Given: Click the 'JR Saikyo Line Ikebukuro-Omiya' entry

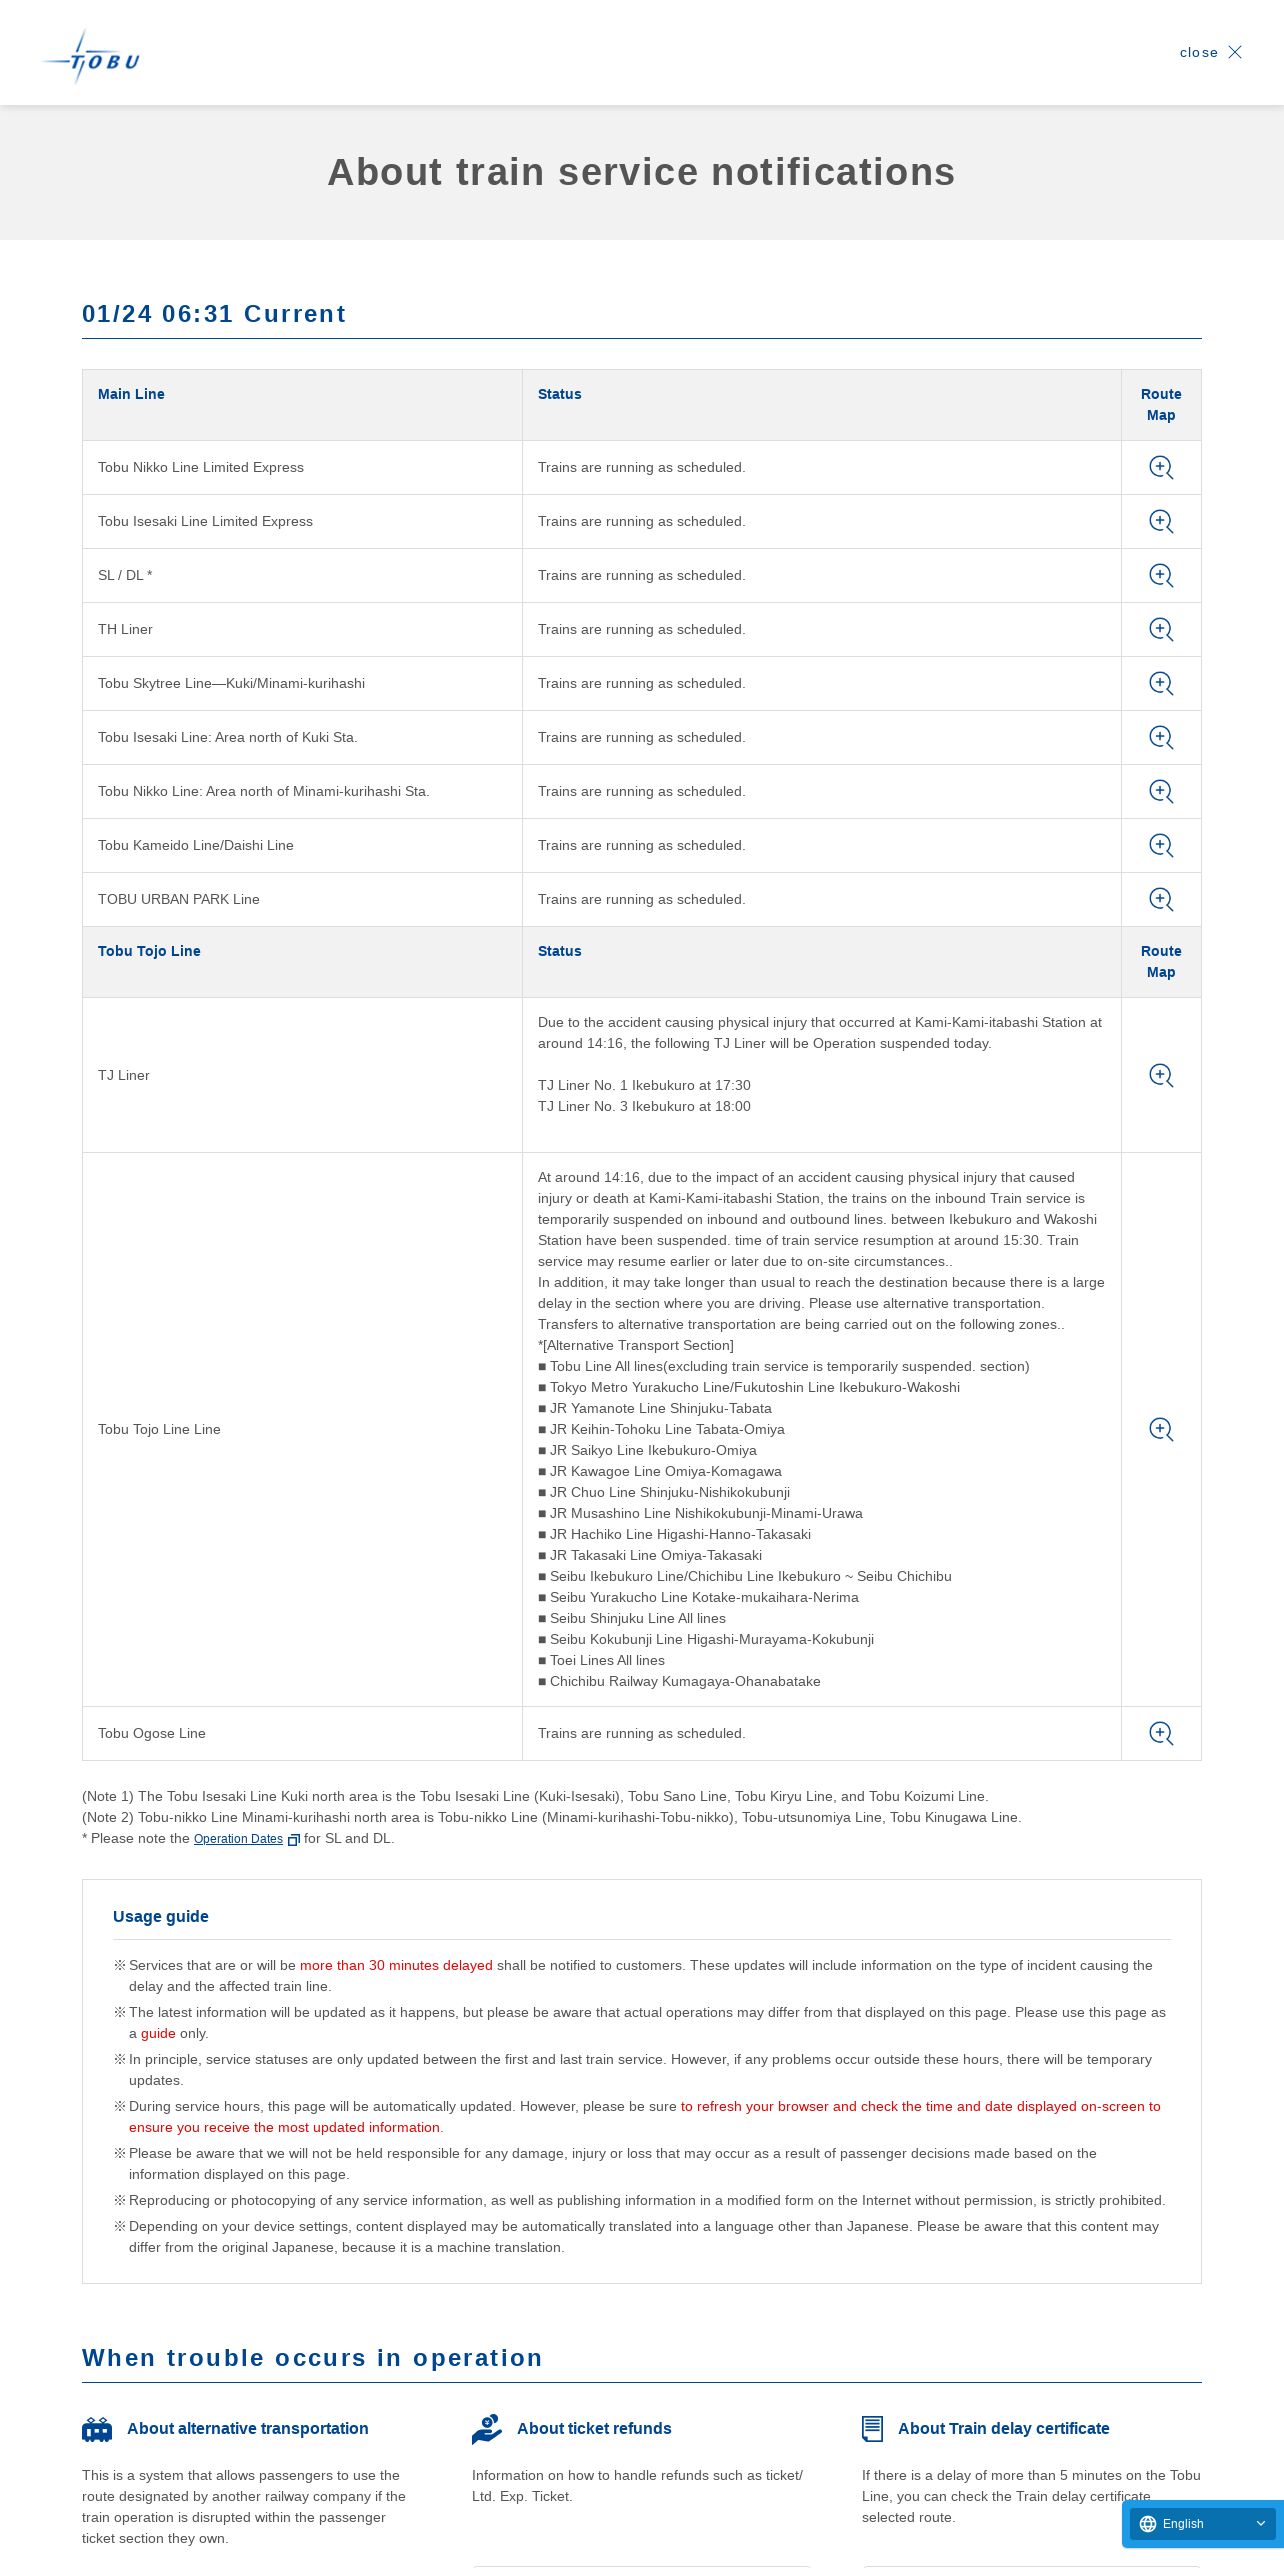Looking at the screenshot, I should click(647, 1450).
